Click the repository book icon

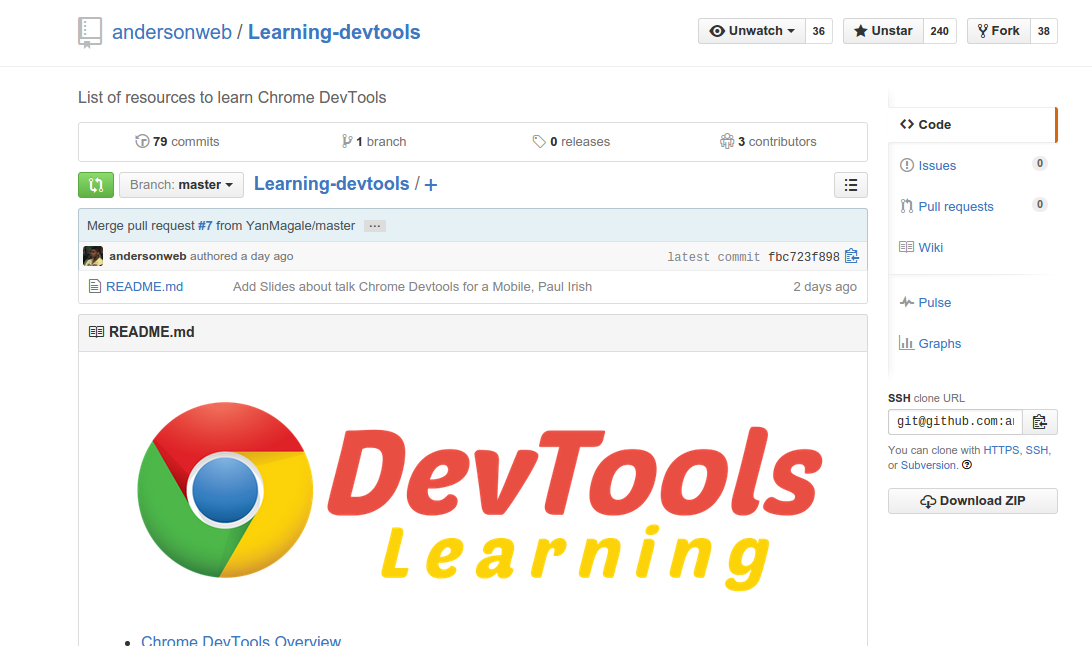click(x=90, y=33)
